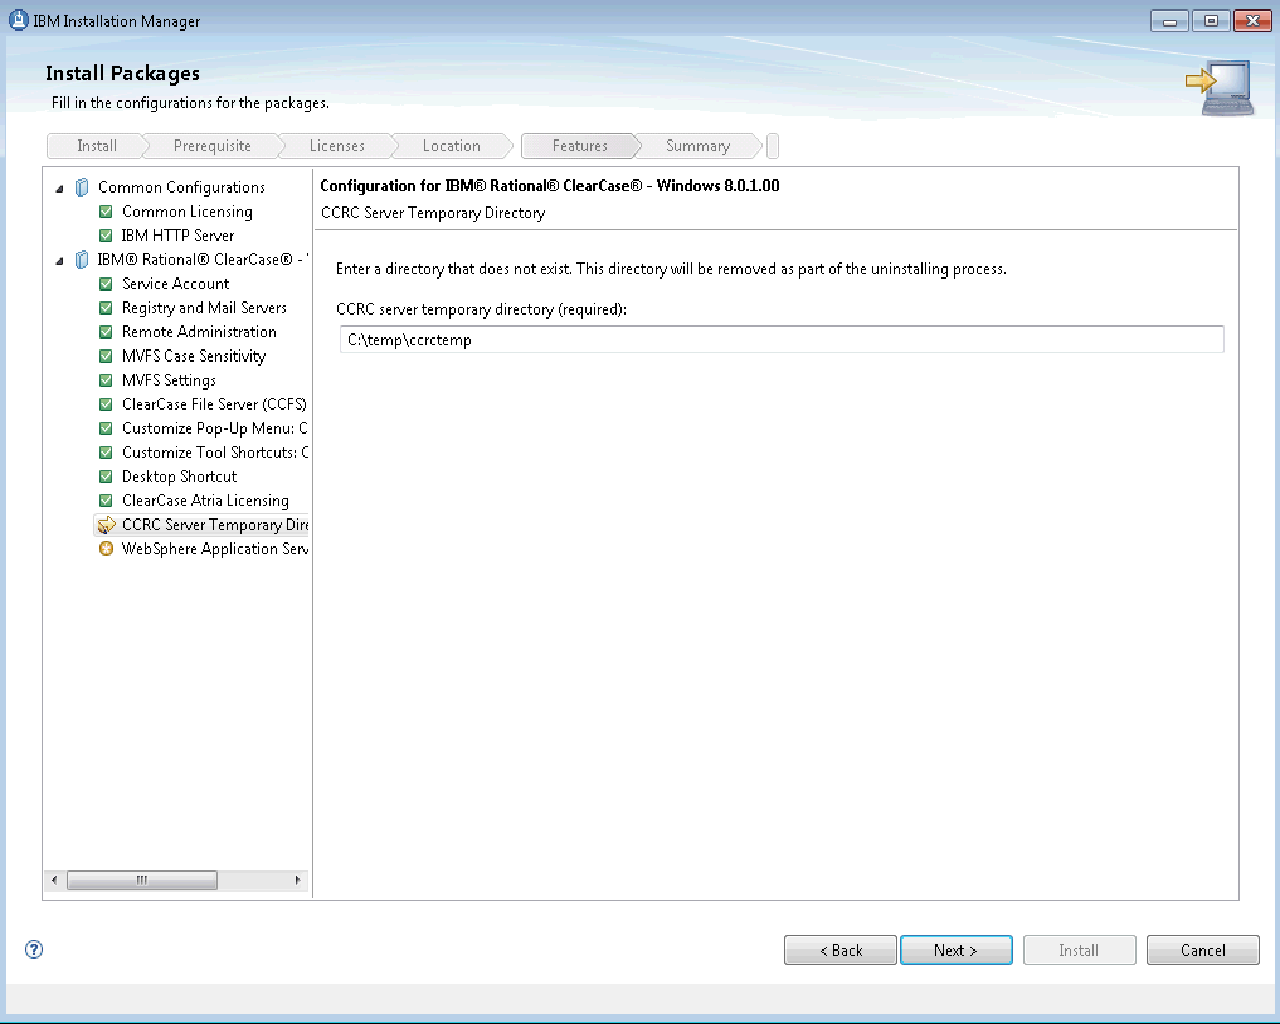This screenshot has height=1024, width=1280.
Task: Open Registry and Mail Servers configuration
Action: (x=204, y=307)
